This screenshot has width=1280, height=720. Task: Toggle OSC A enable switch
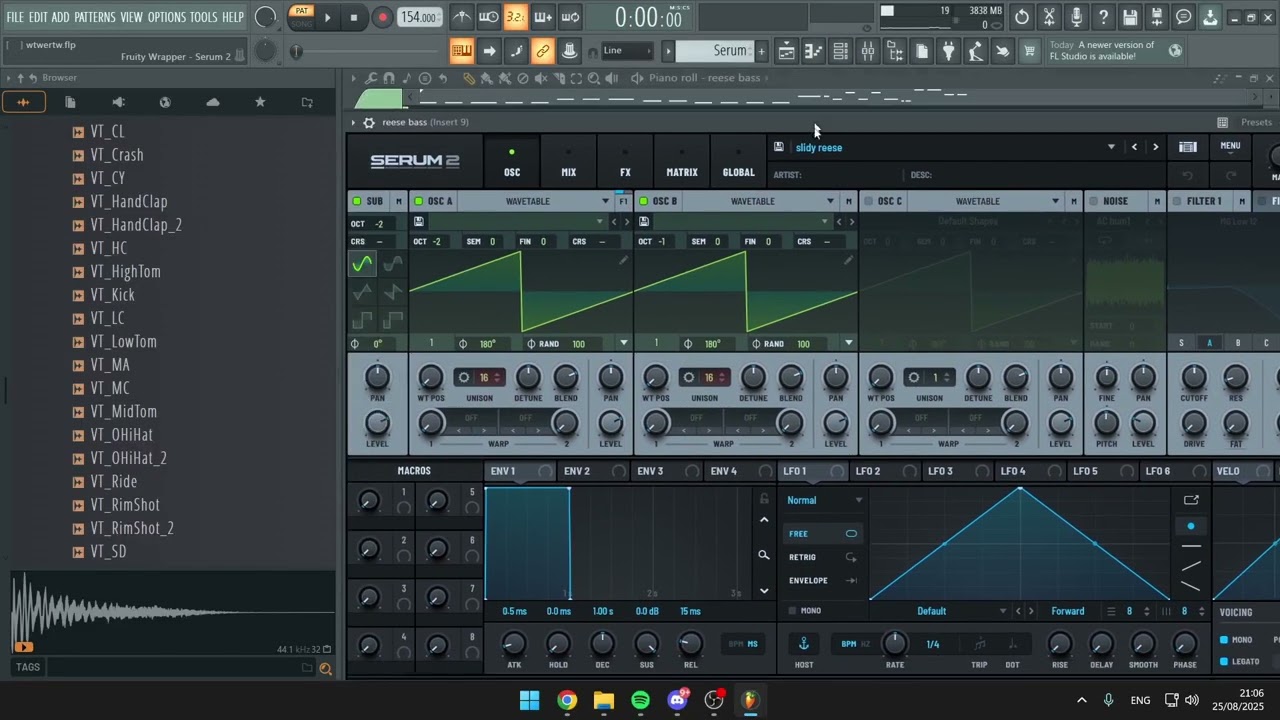[419, 201]
